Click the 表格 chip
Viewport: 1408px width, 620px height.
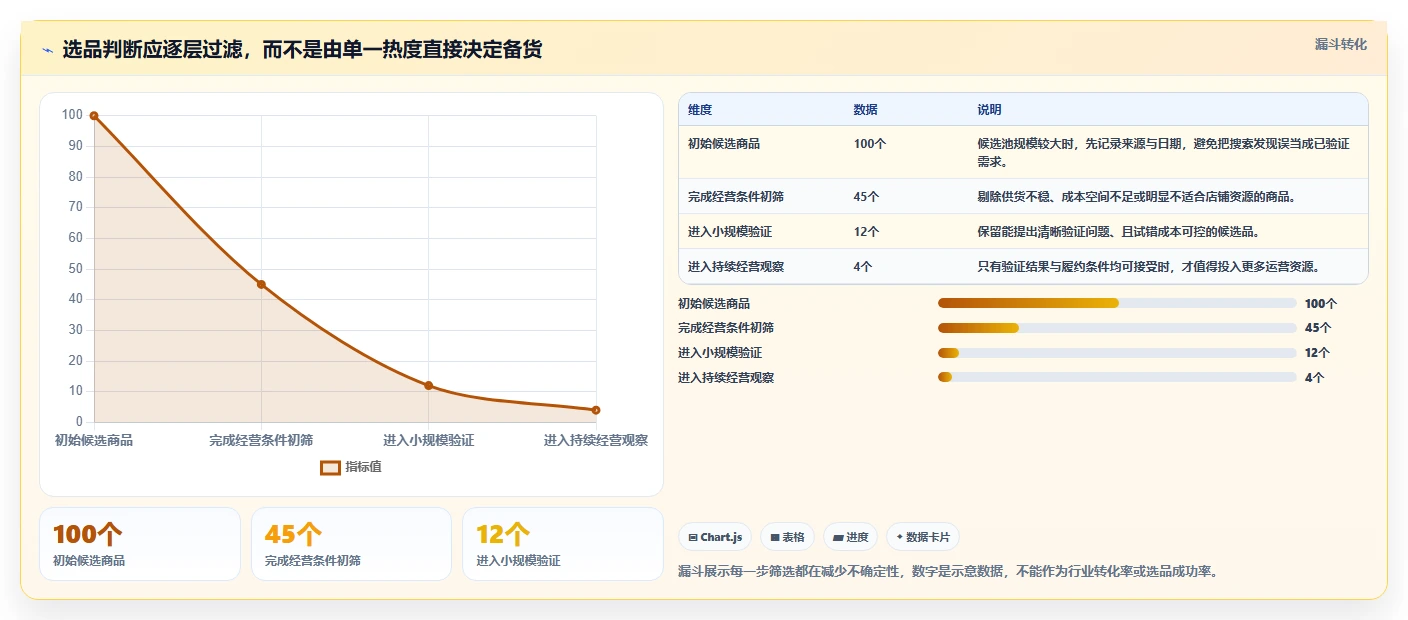[x=787, y=537]
